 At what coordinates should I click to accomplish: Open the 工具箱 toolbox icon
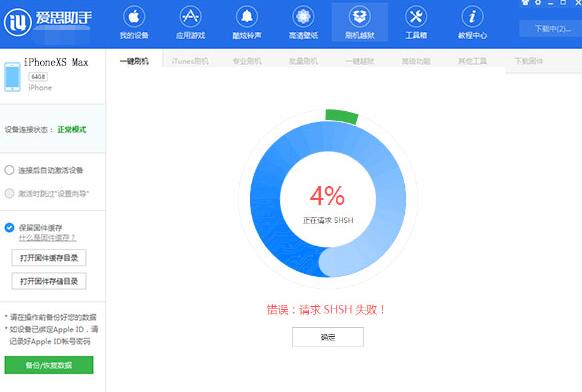coord(416,17)
